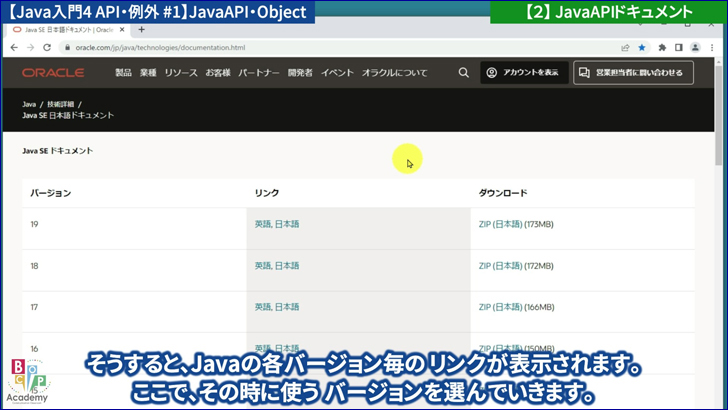Close the Java SE 日本語ドキュメント tab
The image size is (728, 410).
[x=122, y=30]
